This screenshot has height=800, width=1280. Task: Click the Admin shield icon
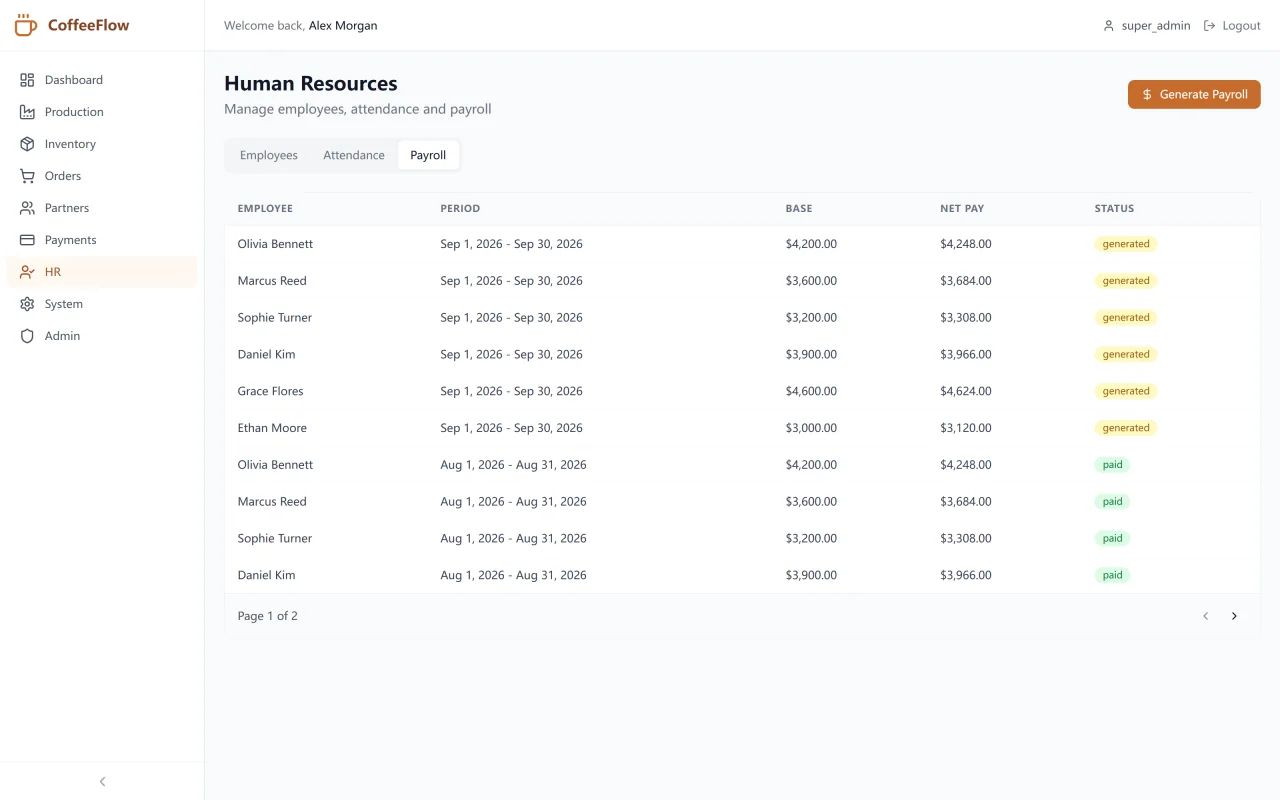[x=27, y=336]
